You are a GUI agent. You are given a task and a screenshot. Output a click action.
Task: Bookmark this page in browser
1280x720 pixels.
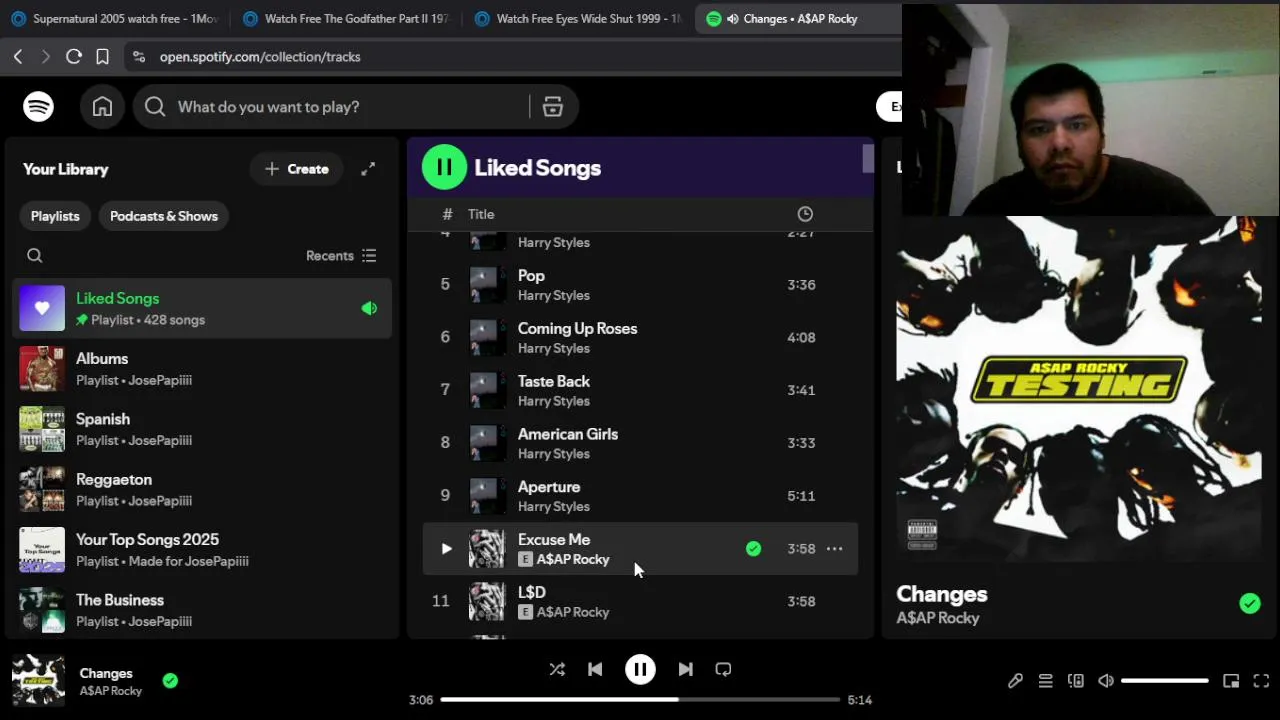click(x=102, y=57)
